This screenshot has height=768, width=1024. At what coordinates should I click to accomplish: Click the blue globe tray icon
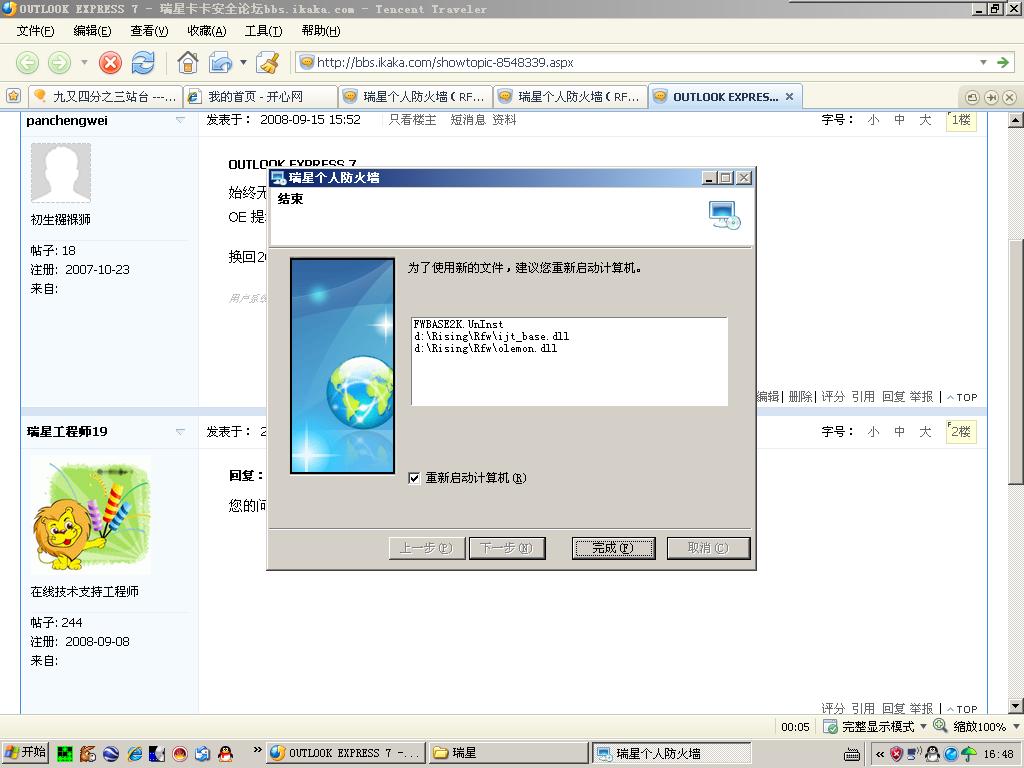pos(951,754)
